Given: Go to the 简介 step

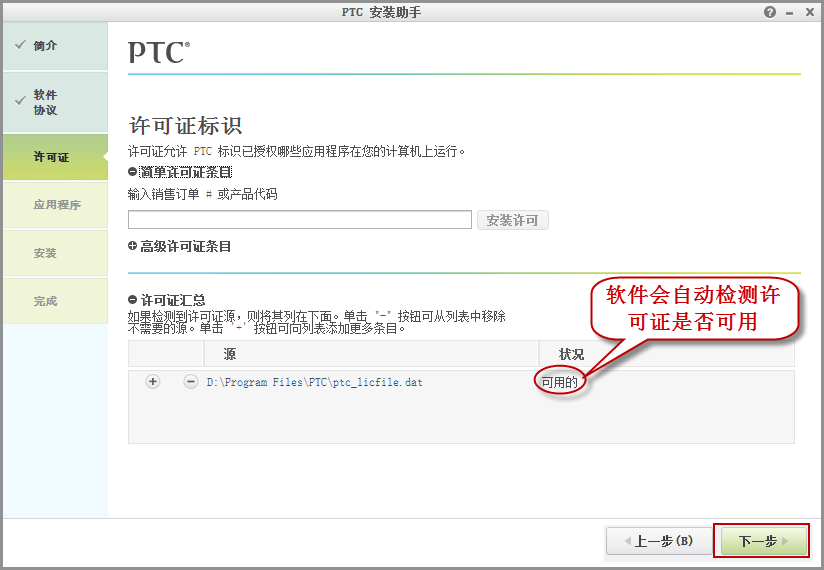Looking at the screenshot, I should [55, 46].
